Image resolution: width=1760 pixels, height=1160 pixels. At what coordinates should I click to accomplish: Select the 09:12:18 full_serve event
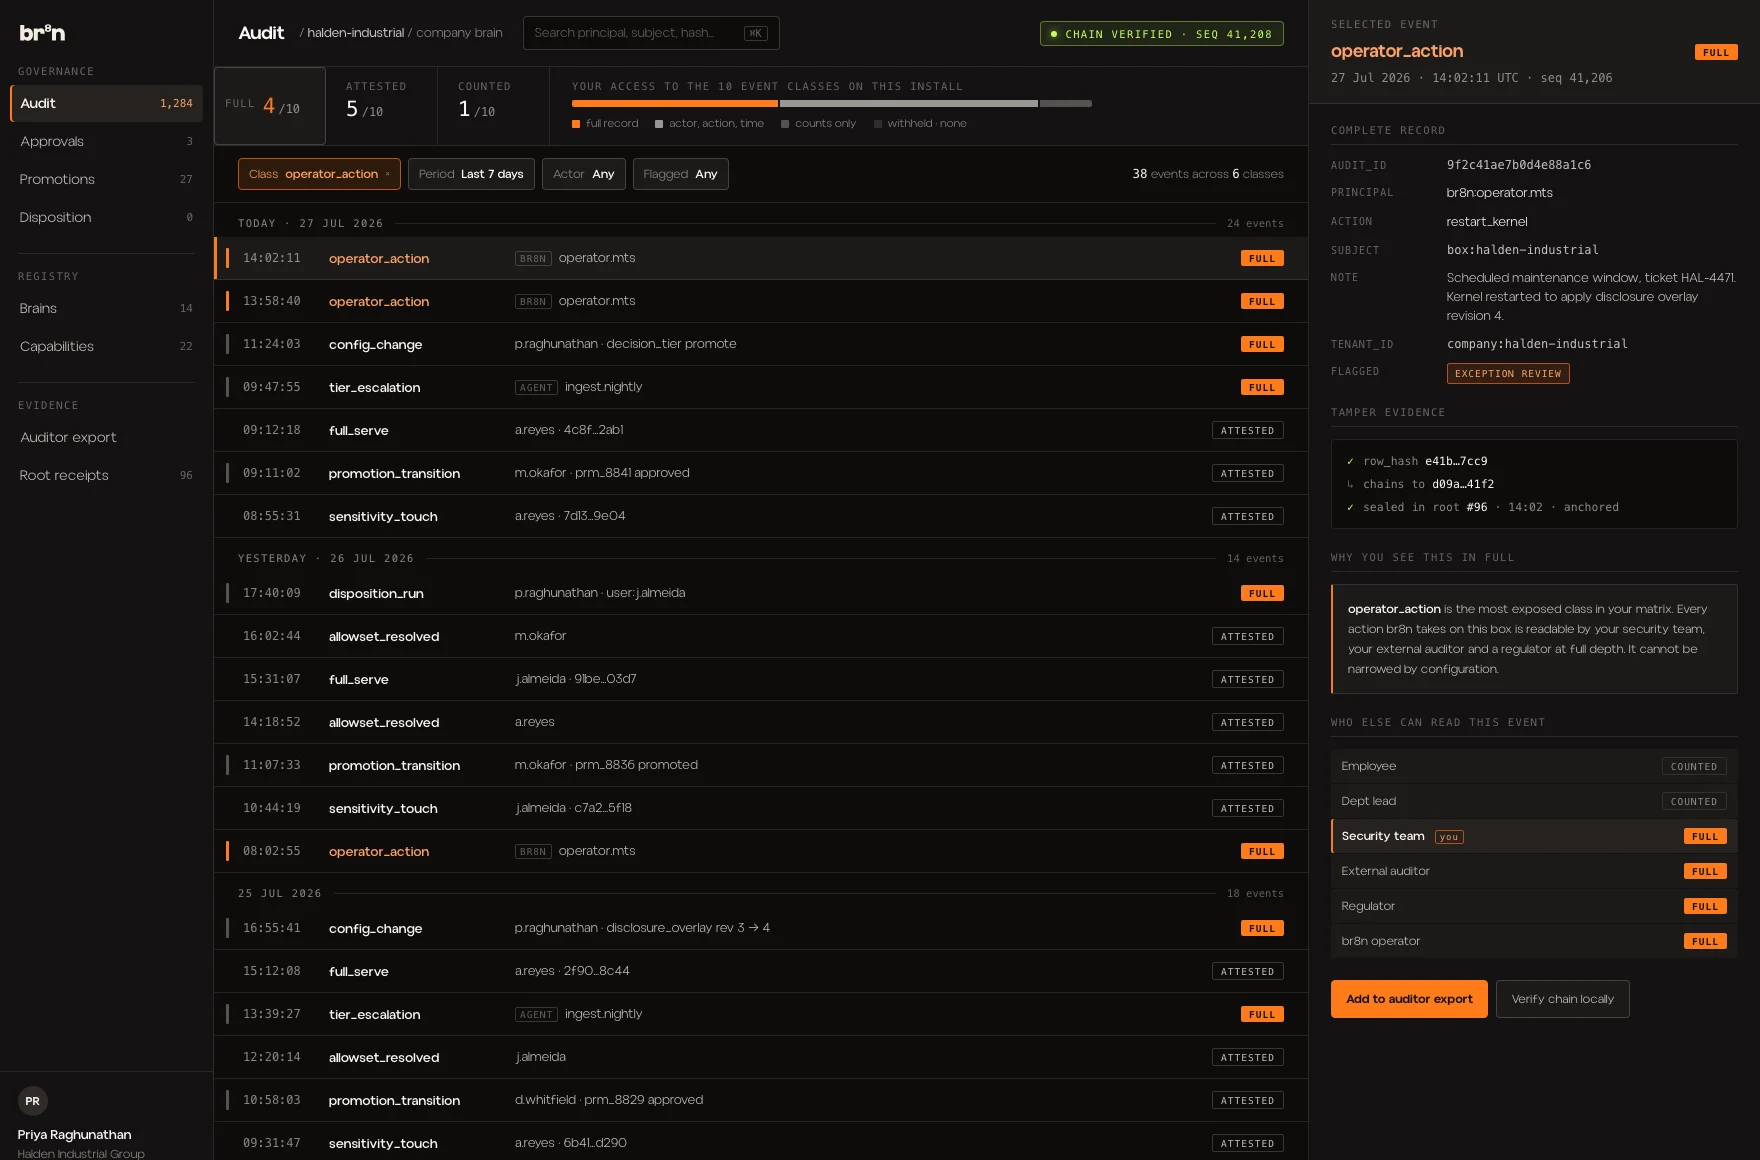pyautogui.click(x=761, y=430)
